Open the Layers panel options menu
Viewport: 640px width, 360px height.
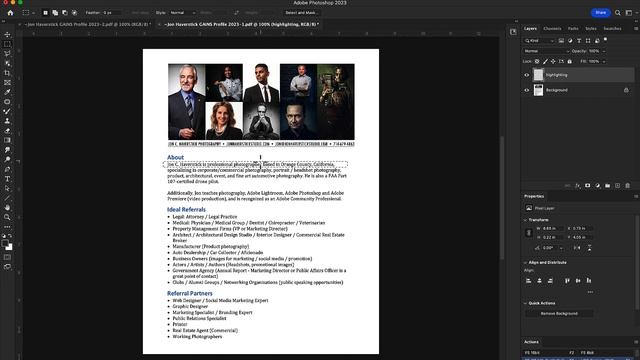636,29
